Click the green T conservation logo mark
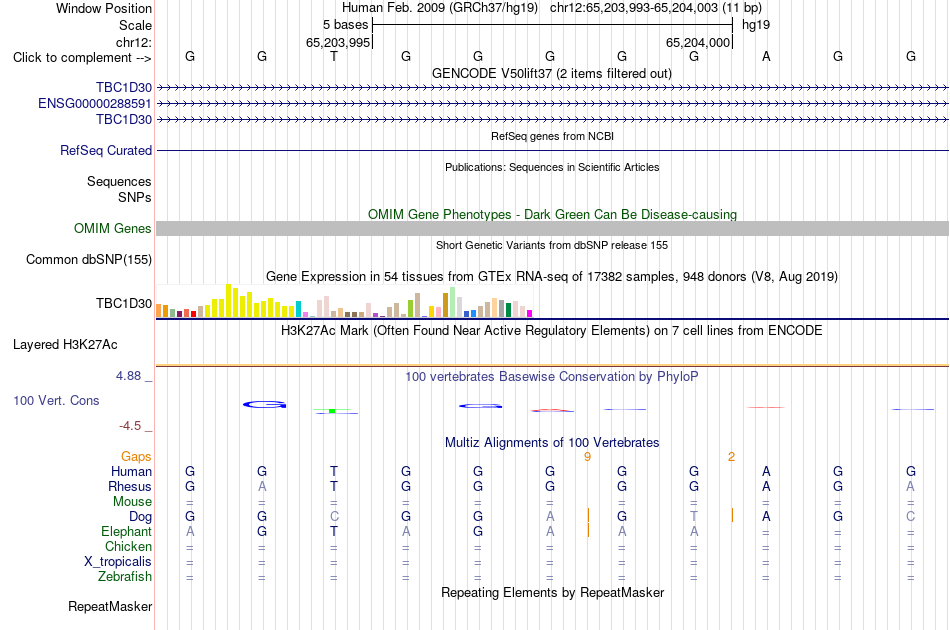 pos(332,411)
